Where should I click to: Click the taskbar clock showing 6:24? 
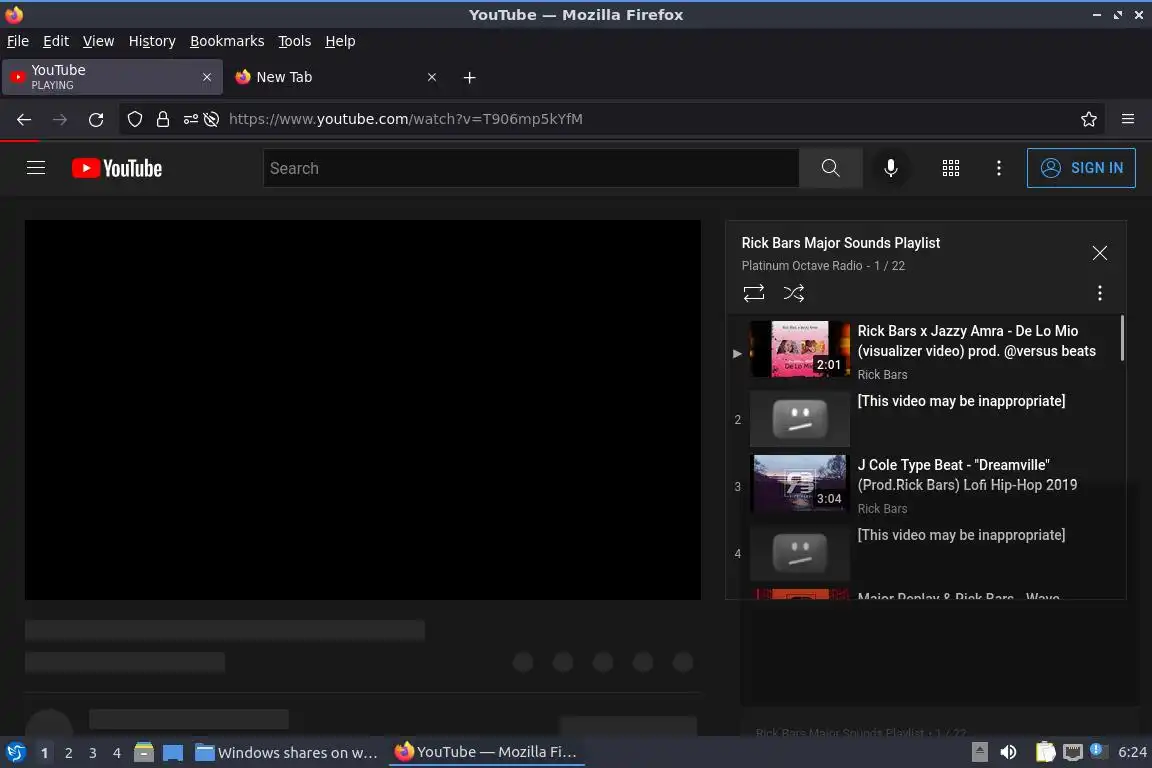click(x=1132, y=753)
